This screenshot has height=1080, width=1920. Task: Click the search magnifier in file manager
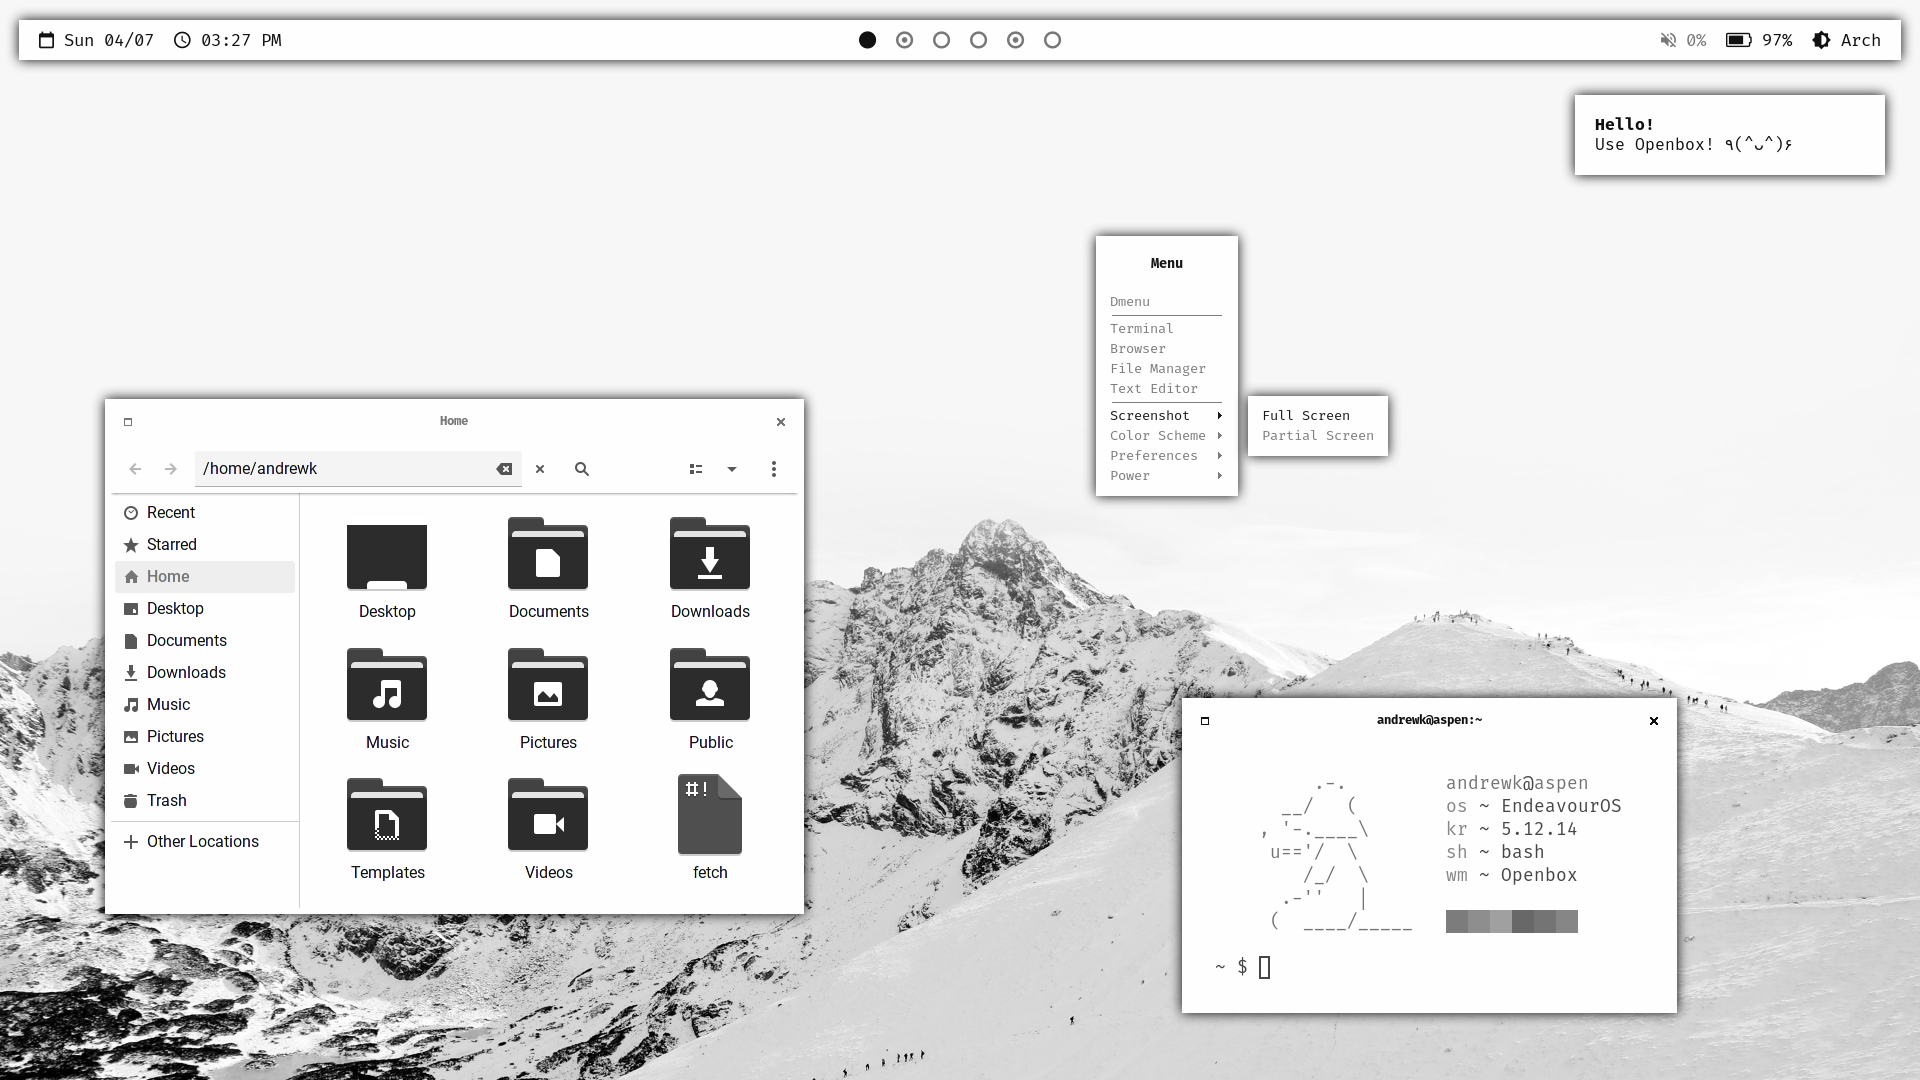(581, 469)
